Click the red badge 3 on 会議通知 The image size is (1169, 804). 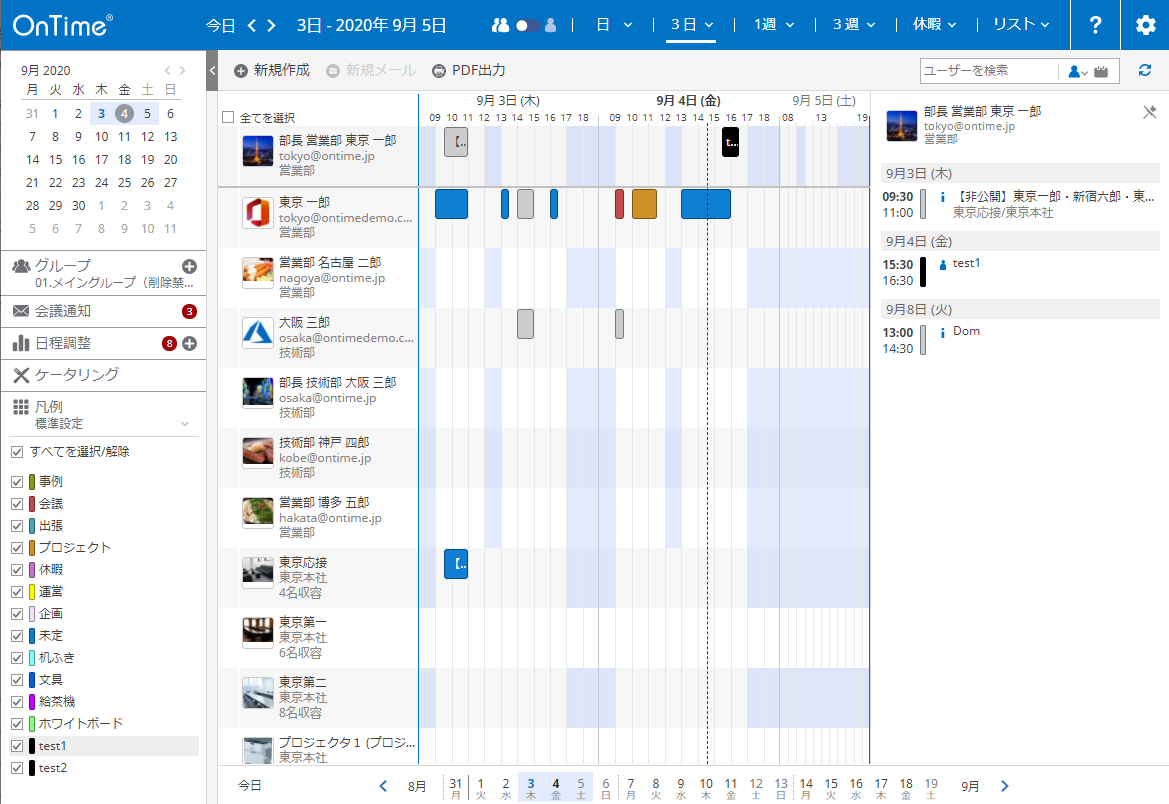[189, 312]
